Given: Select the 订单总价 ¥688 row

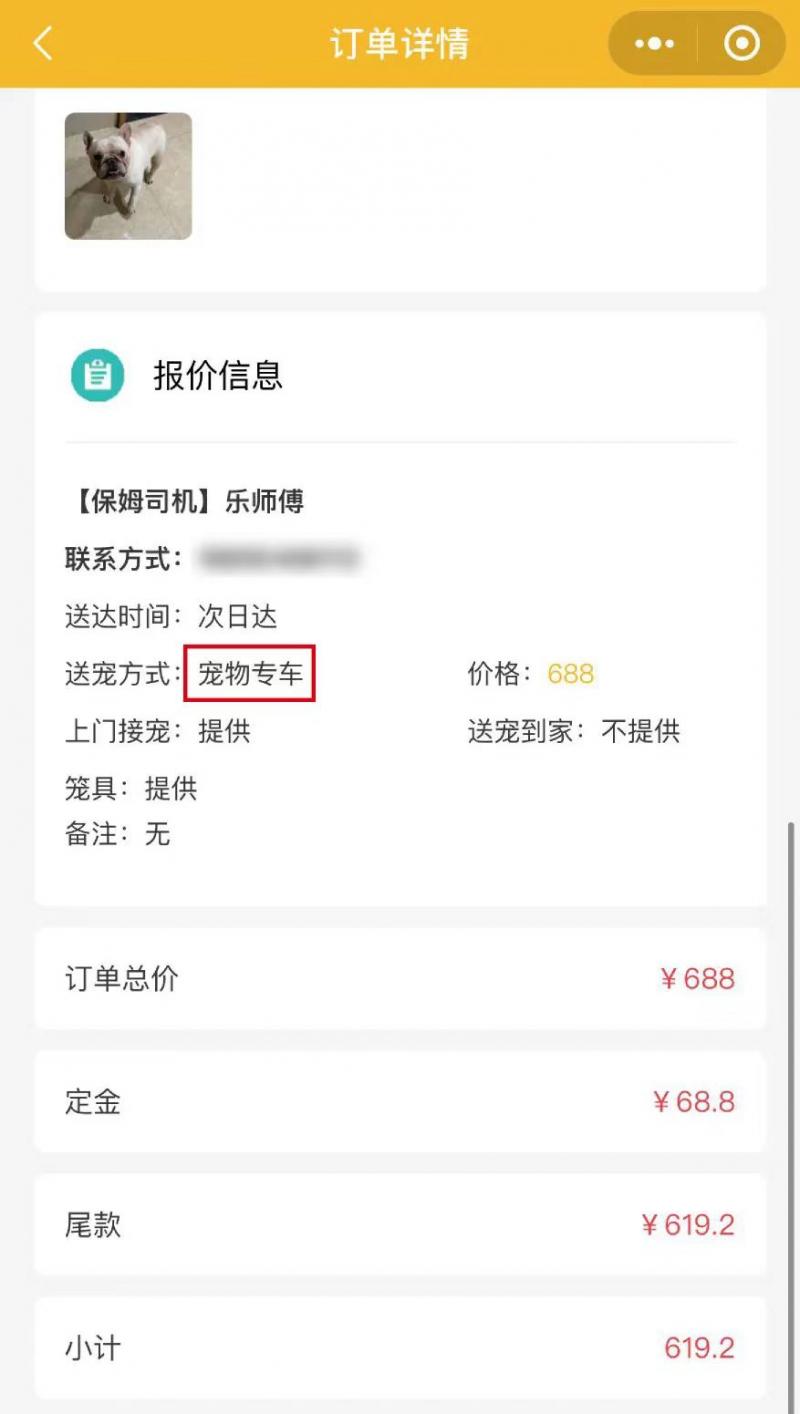Looking at the screenshot, I should pos(400,978).
